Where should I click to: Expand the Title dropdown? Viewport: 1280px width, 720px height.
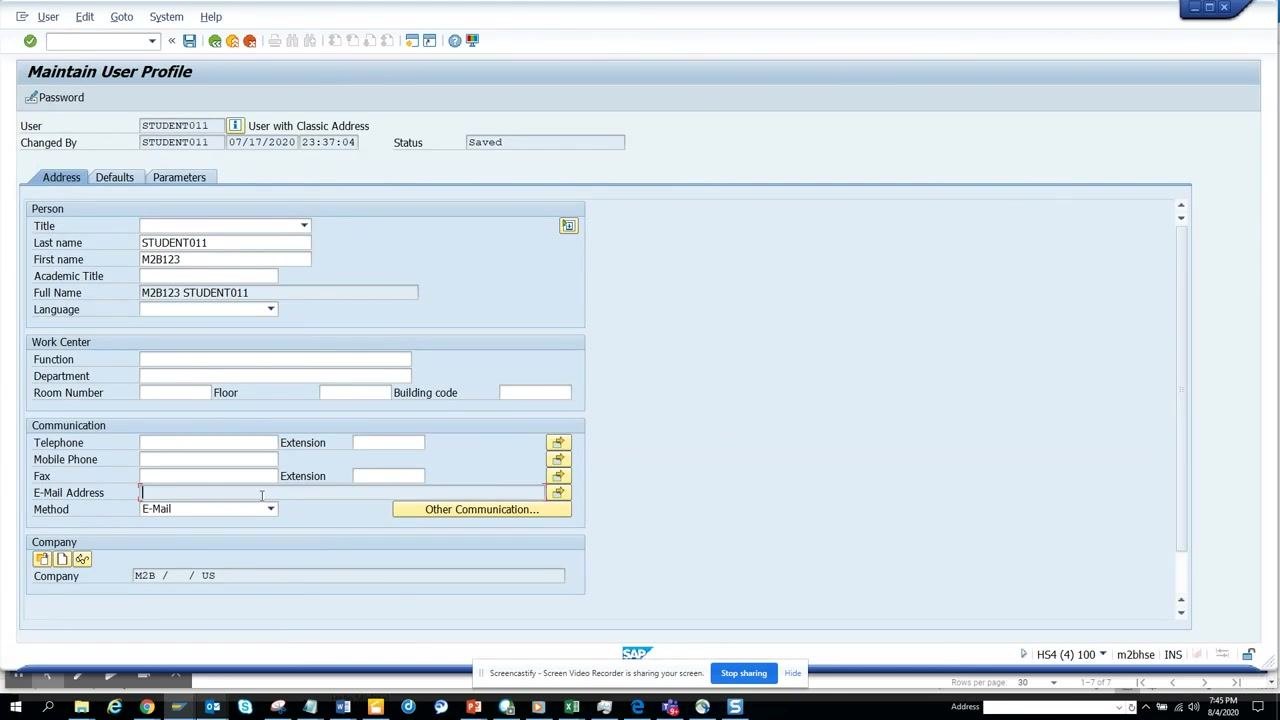click(x=304, y=226)
